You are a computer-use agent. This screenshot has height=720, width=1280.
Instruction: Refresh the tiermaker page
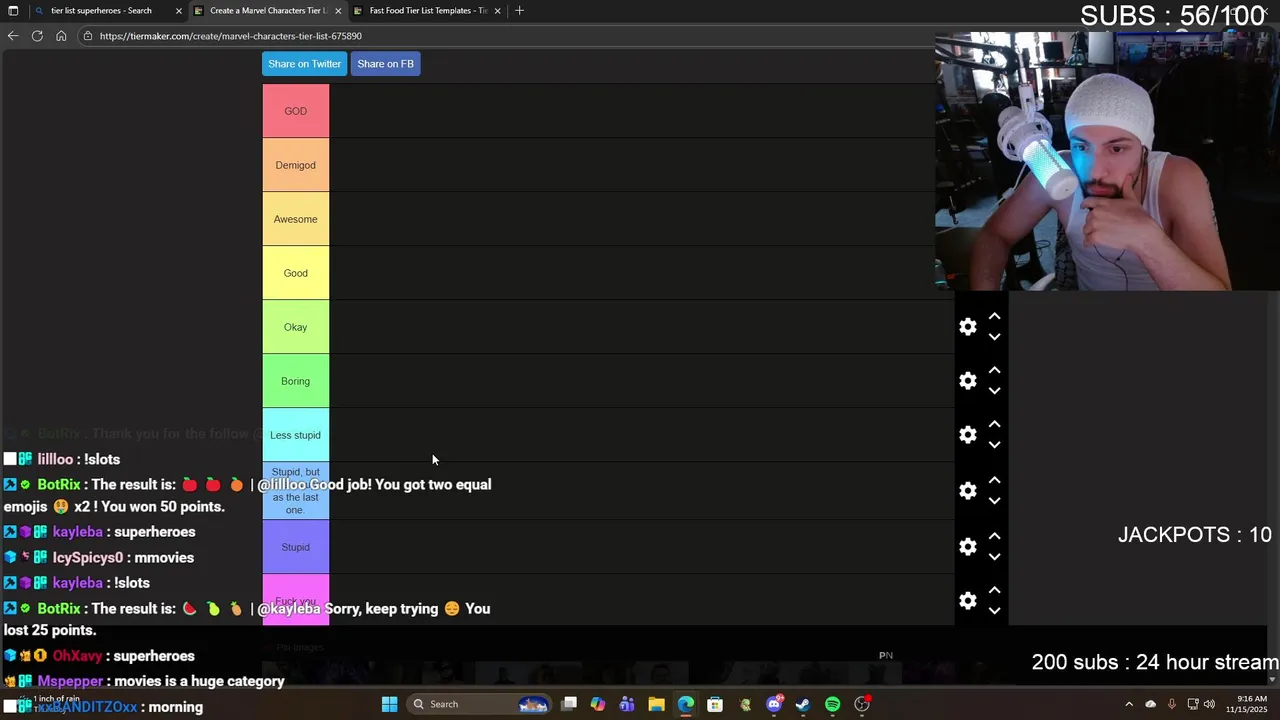37,36
